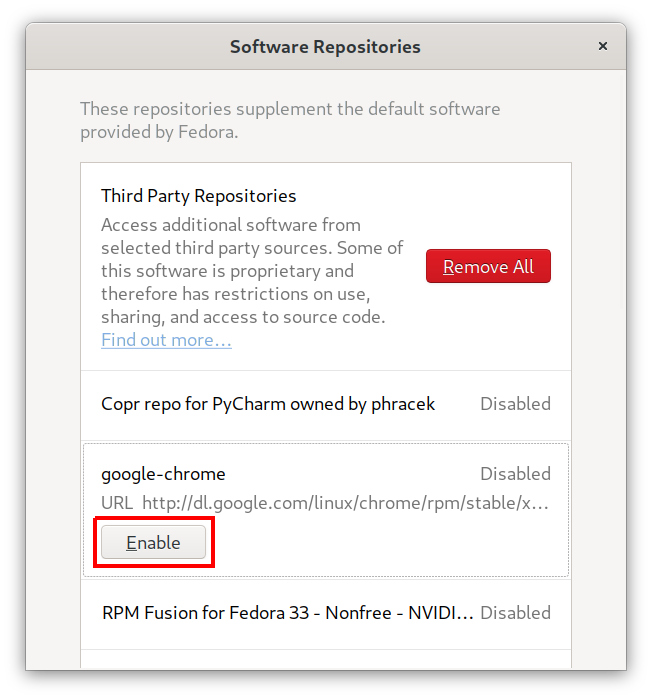Click the URL label under google-chrome
This screenshot has height=699, width=652.
point(115,503)
